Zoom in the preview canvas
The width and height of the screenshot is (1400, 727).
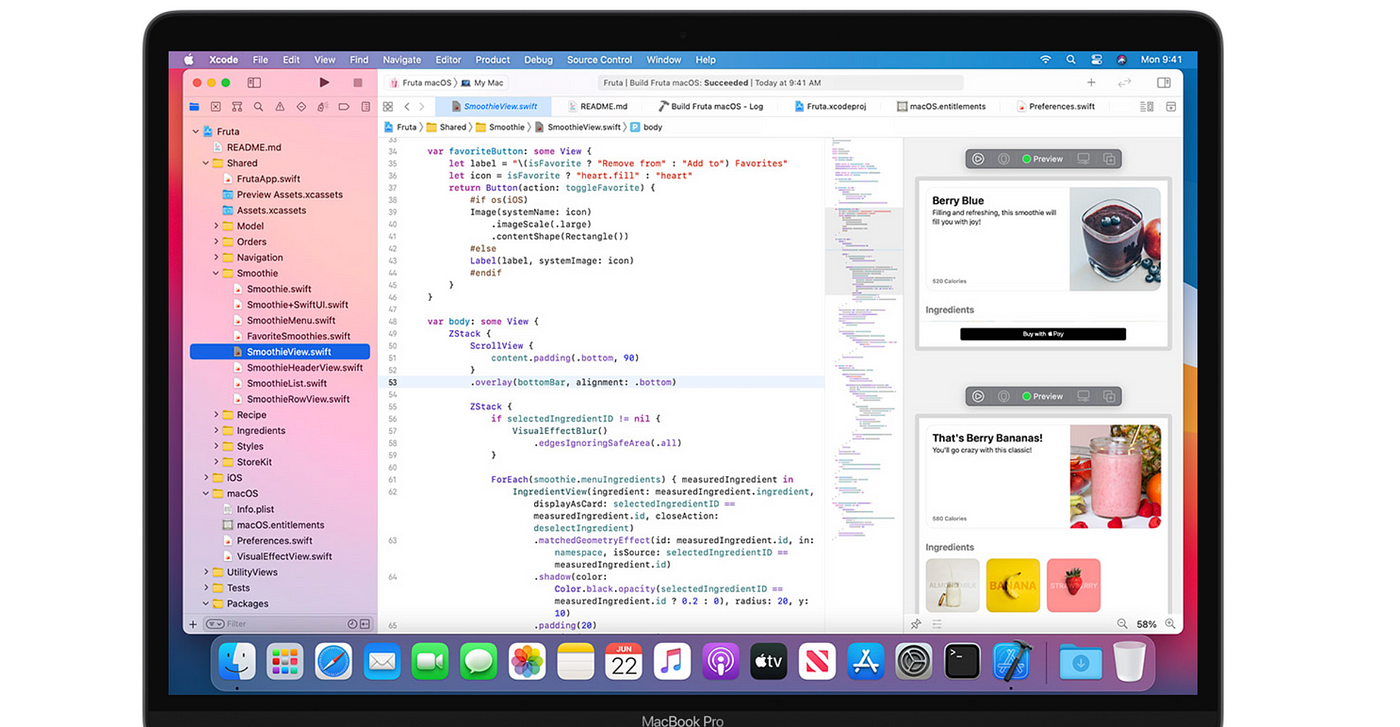1170,624
